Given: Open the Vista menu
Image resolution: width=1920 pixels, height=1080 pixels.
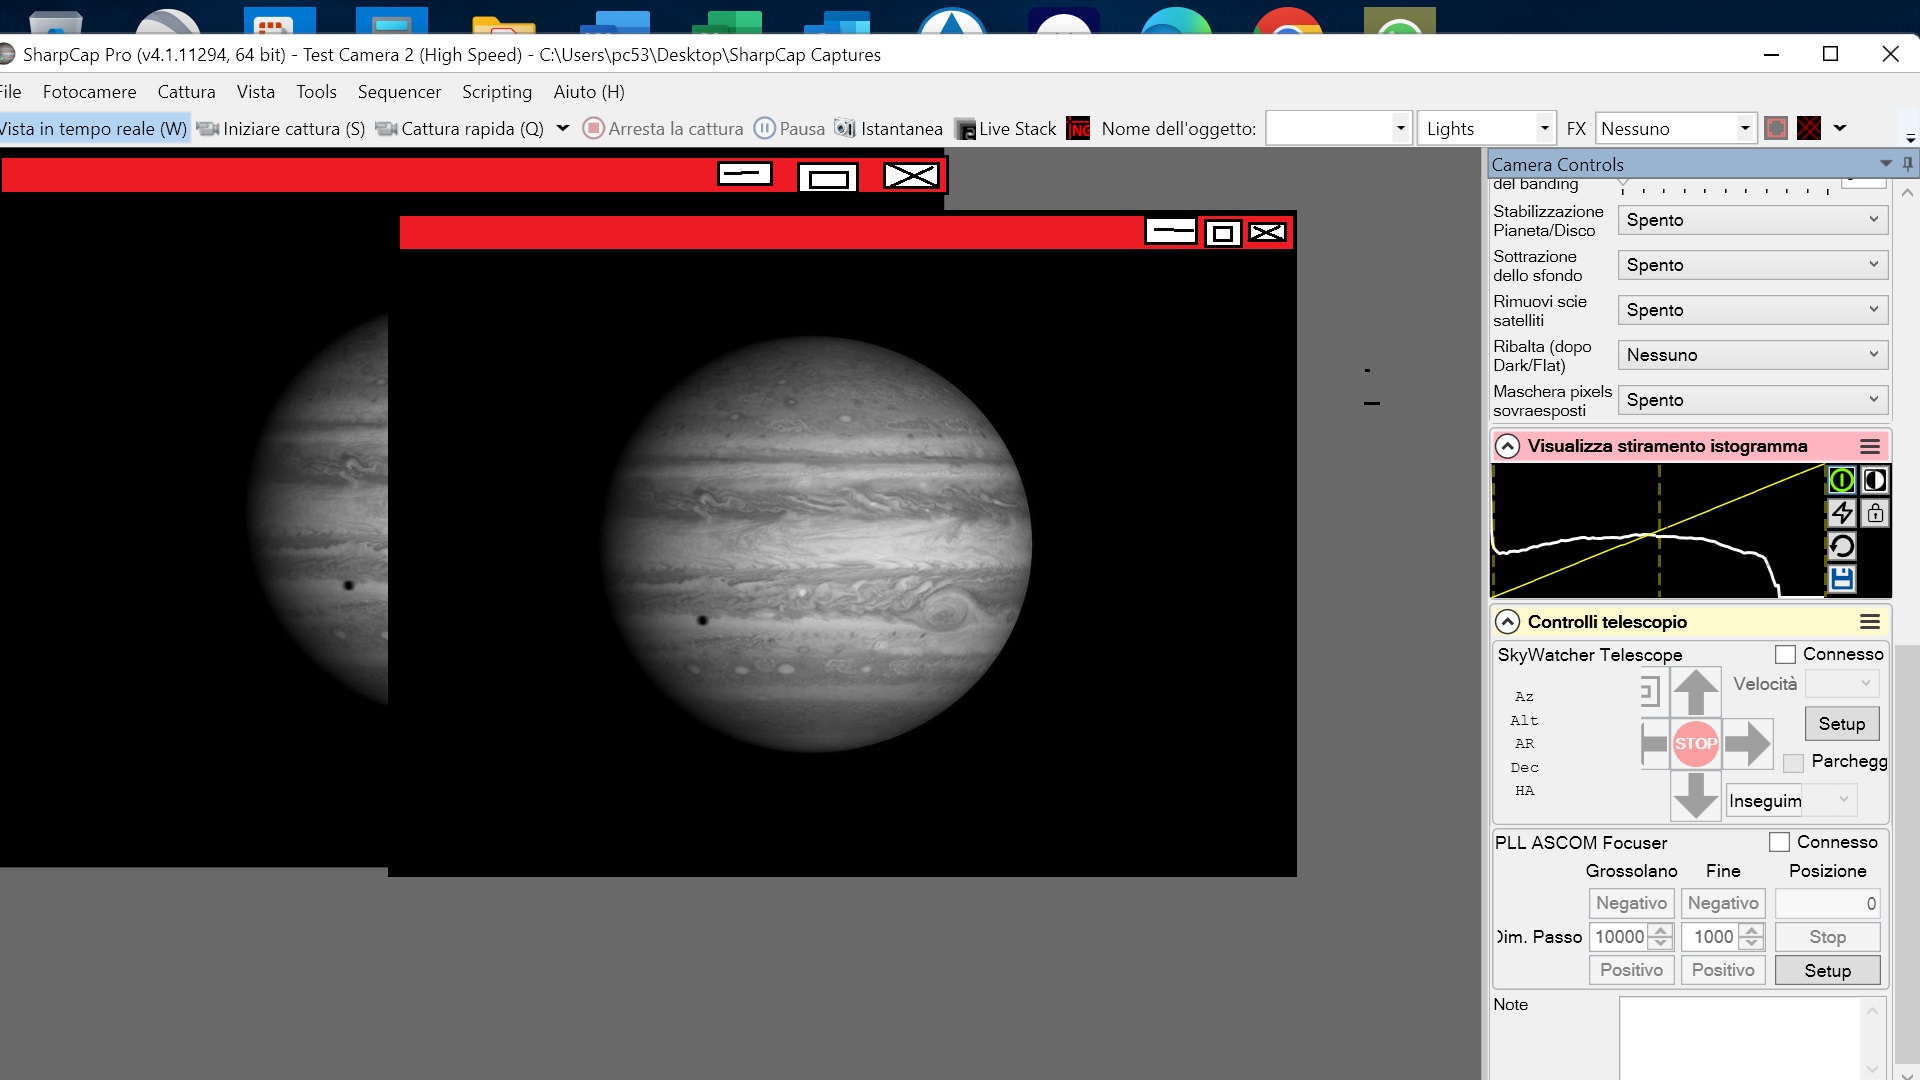Looking at the screenshot, I should pos(256,92).
